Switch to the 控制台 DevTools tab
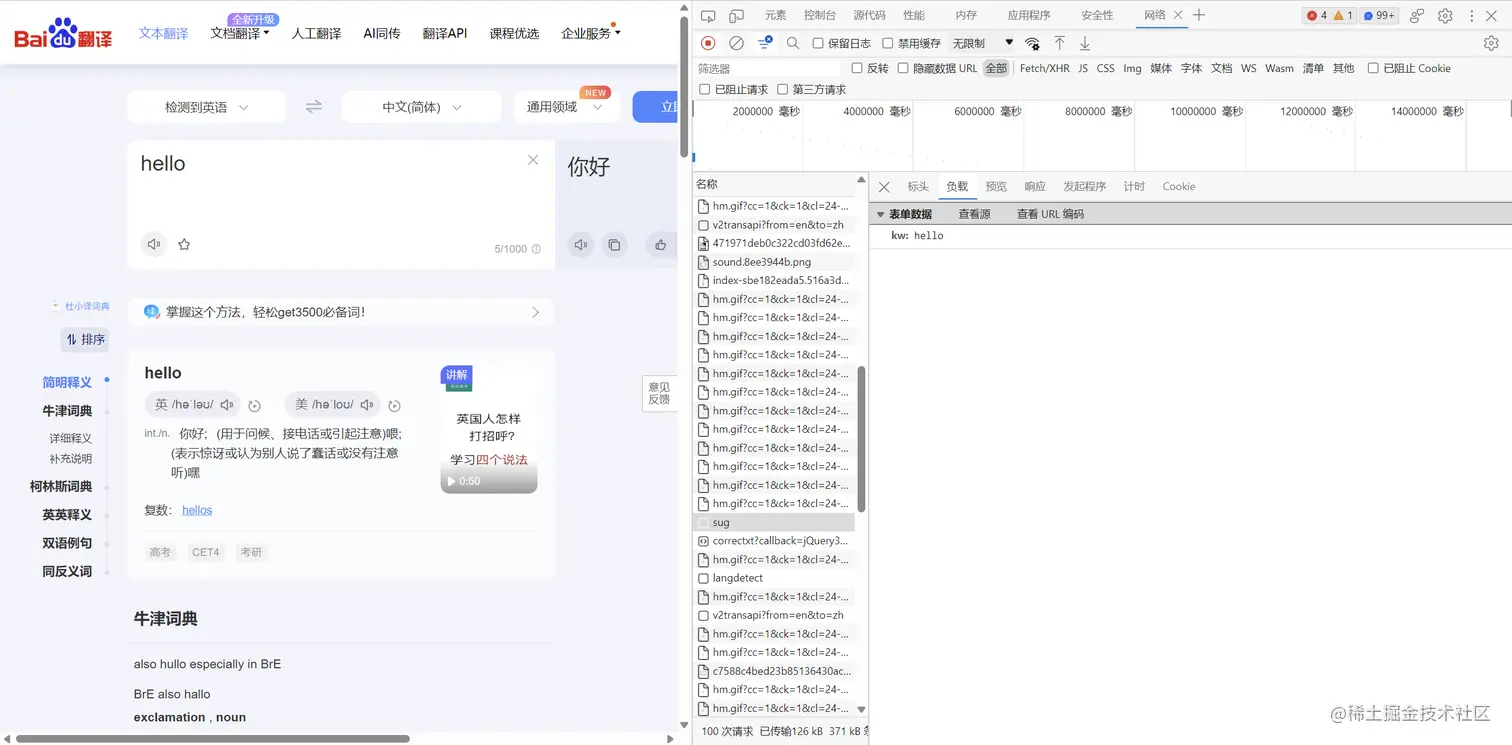 tap(819, 15)
